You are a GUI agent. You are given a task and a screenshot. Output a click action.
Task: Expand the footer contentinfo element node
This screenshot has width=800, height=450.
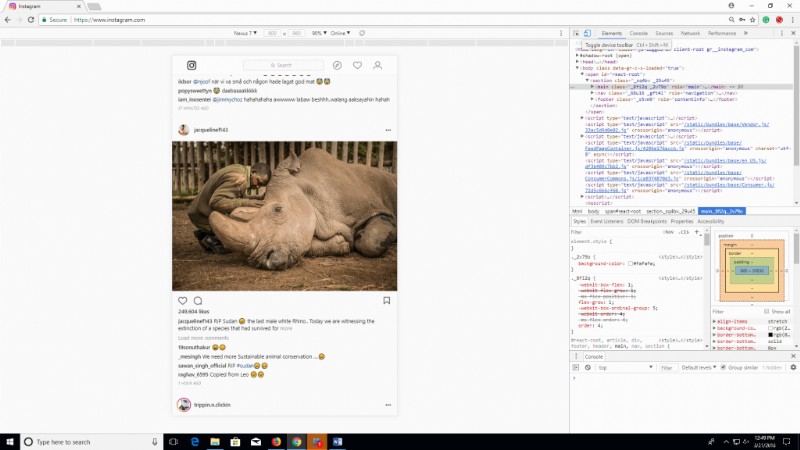(x=592, y=99)
